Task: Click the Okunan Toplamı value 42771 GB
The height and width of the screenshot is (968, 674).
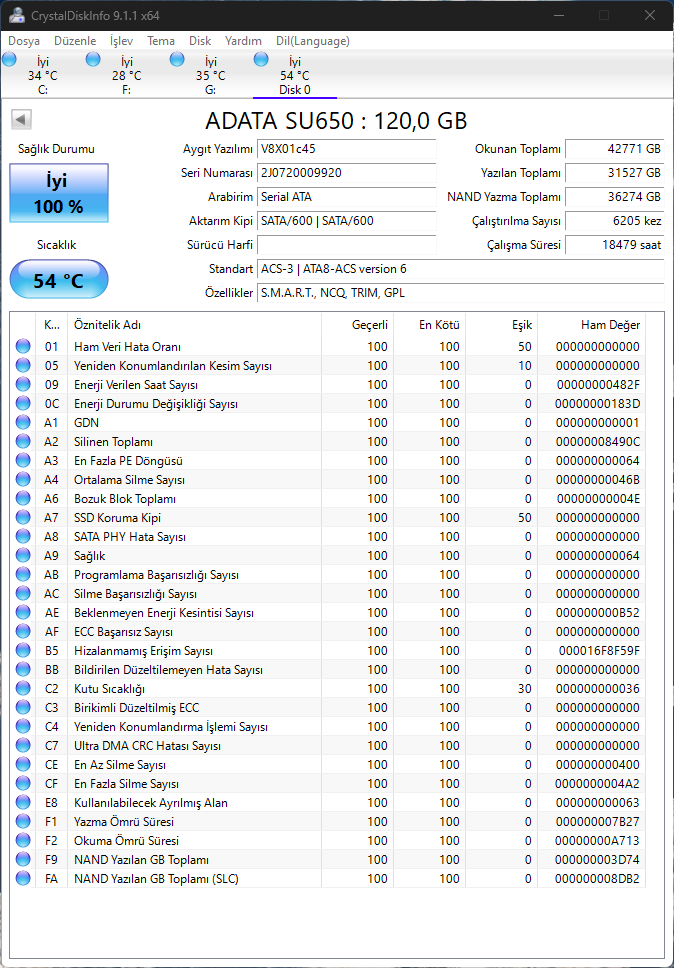Action: coord(614,149)
